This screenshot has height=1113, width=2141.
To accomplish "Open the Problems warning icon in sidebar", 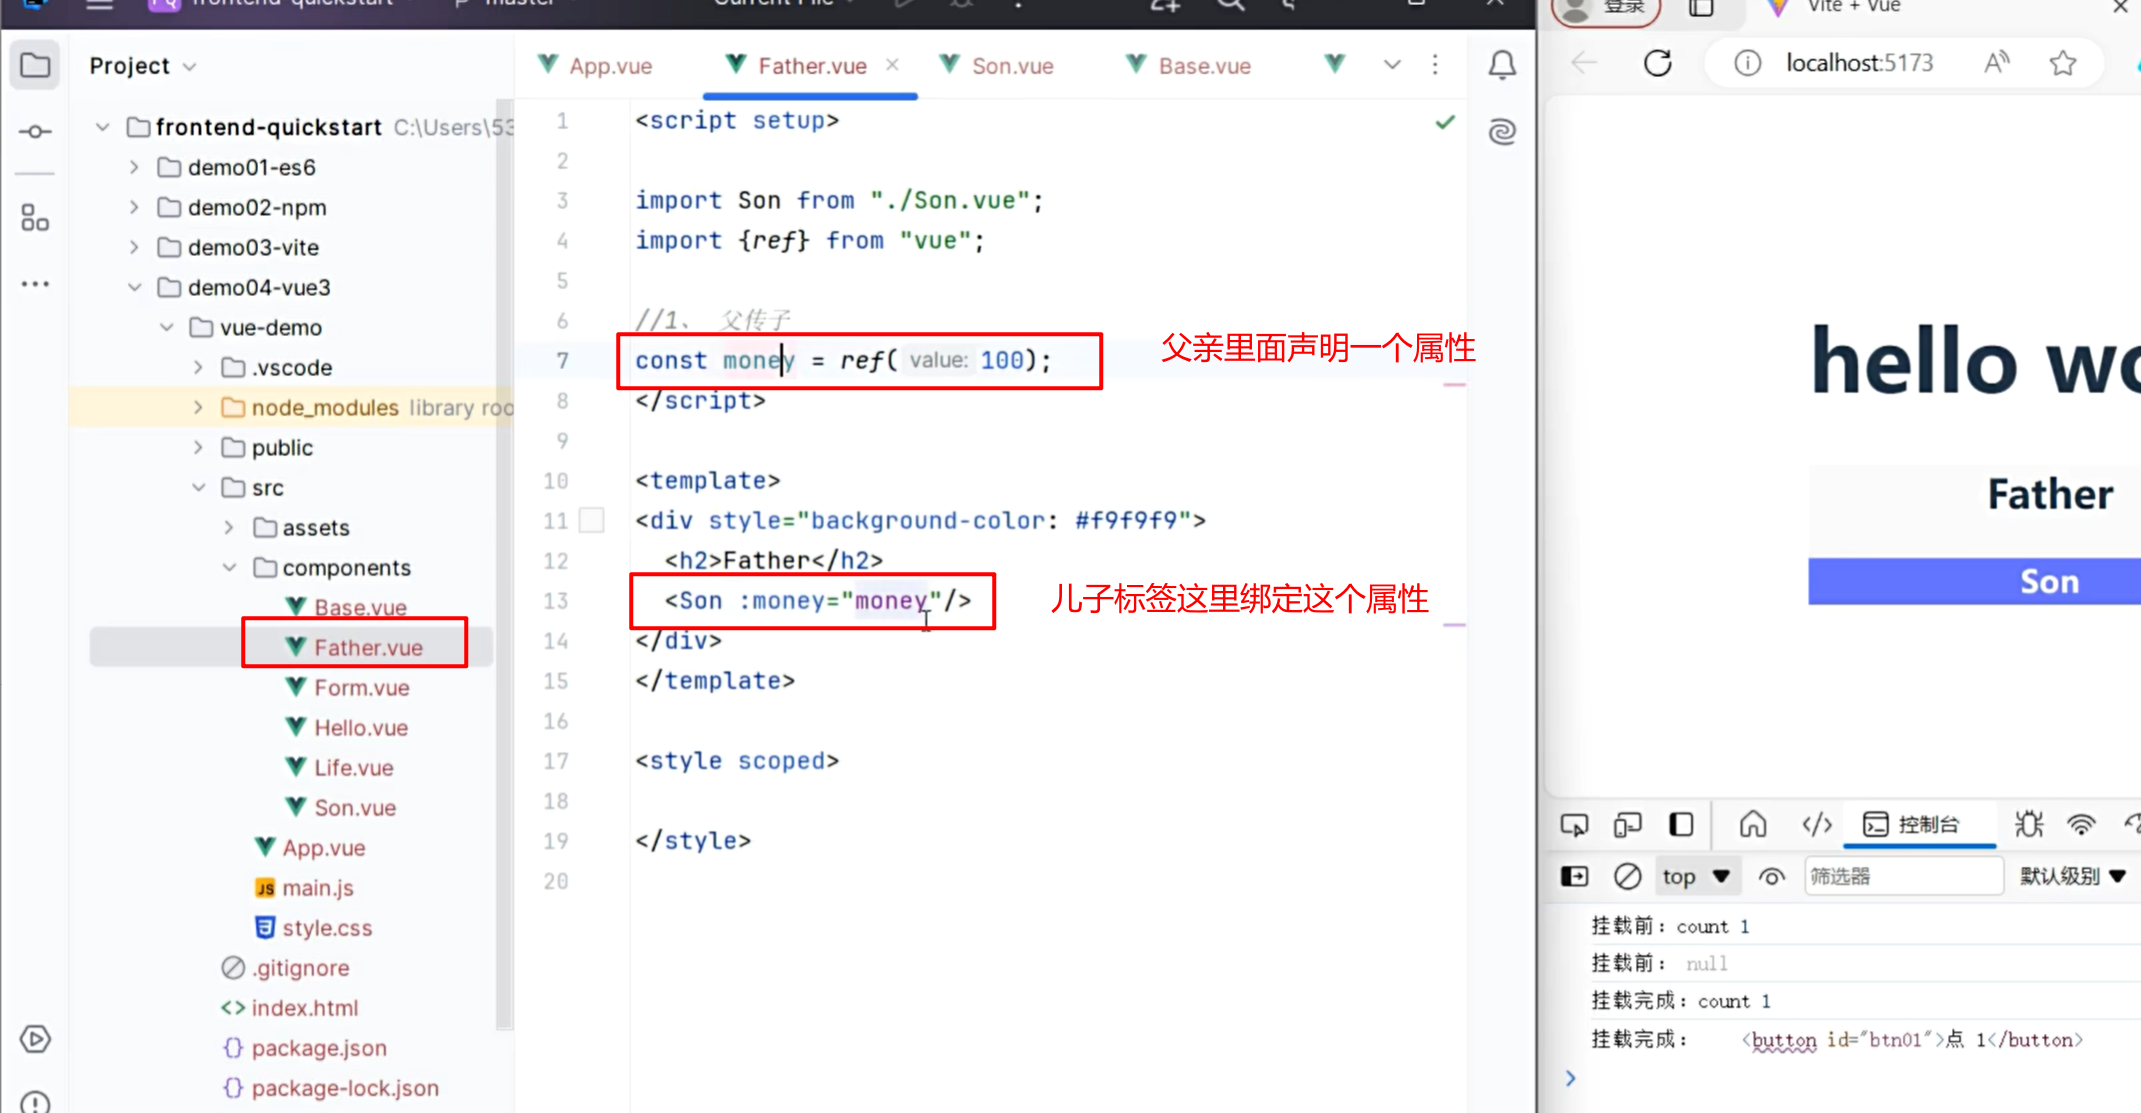I will 35,1102.
